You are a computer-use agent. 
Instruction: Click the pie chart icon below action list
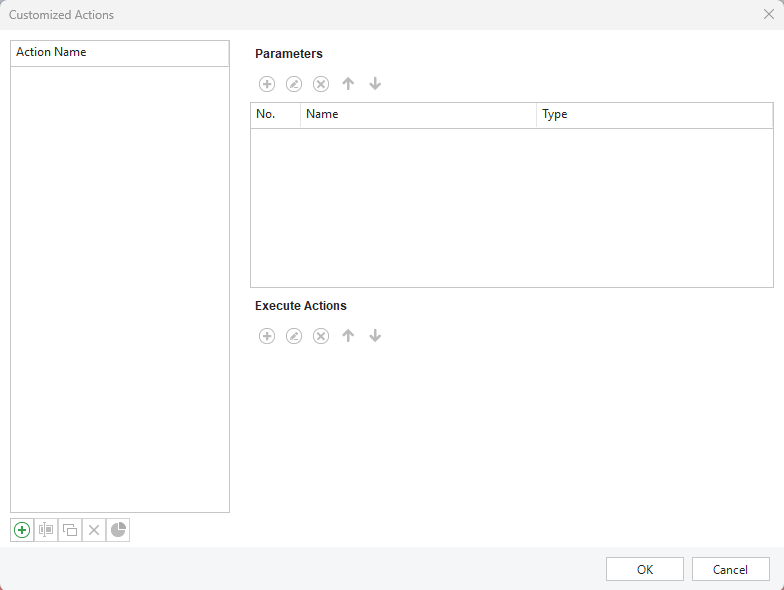click(x=118, y=530)
